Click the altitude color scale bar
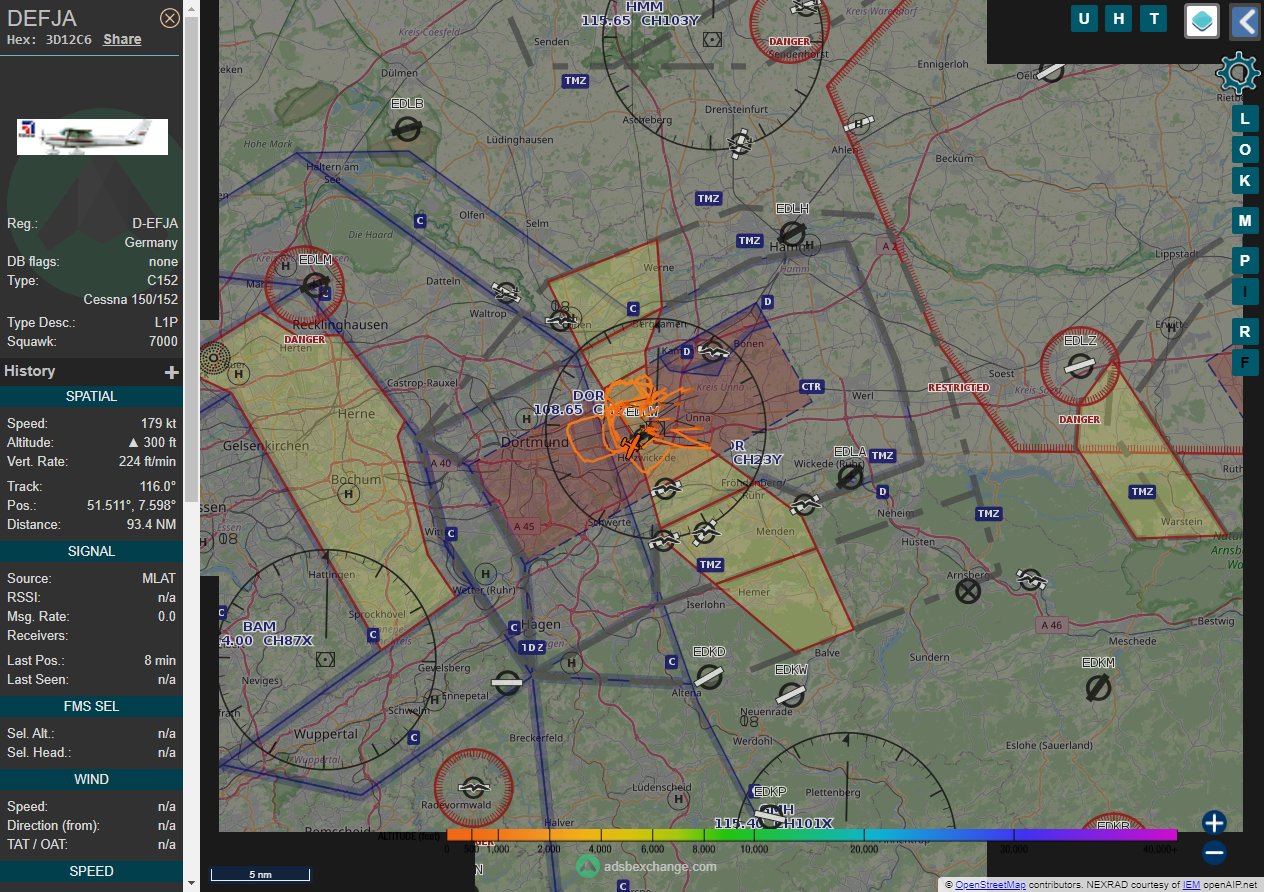The image size is (1264, 892). click(811, 835)
